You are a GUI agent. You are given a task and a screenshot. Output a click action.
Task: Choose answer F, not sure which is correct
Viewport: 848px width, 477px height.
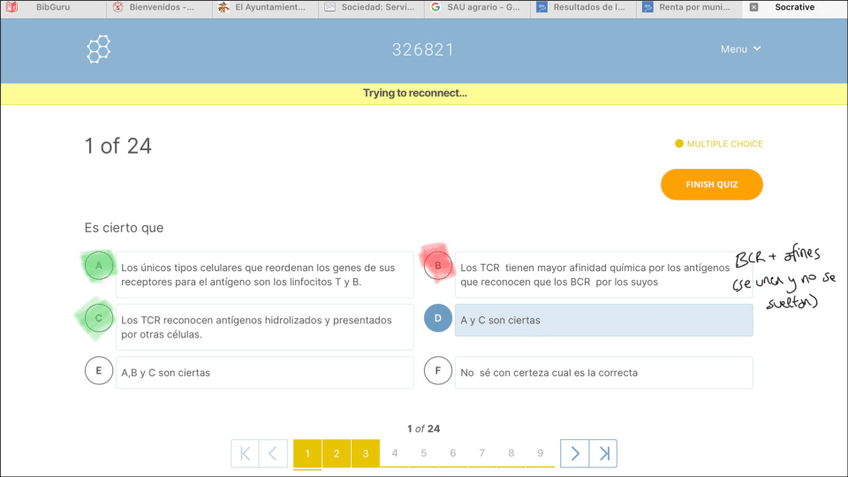[x=438, y=371]
